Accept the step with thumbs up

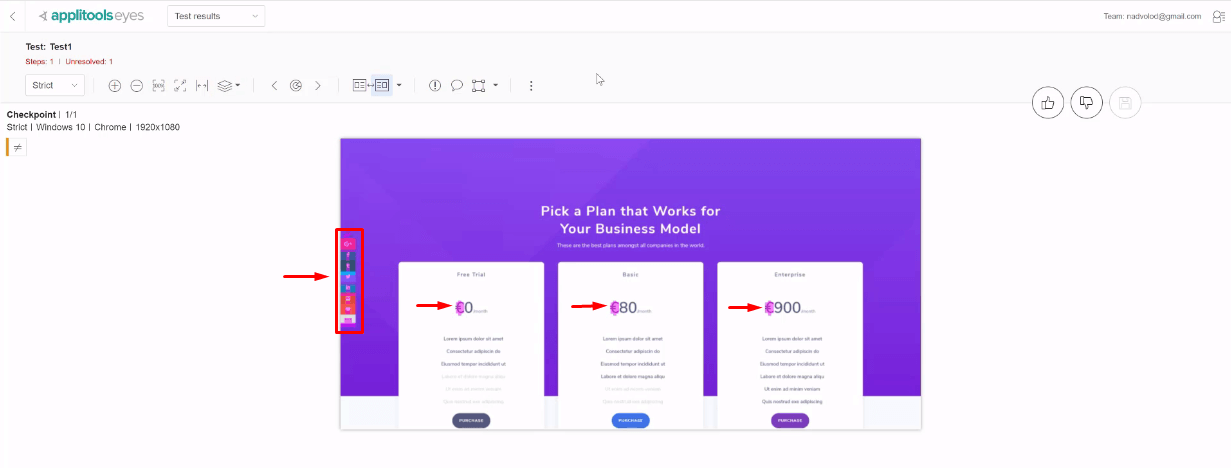click(1048, 102)
